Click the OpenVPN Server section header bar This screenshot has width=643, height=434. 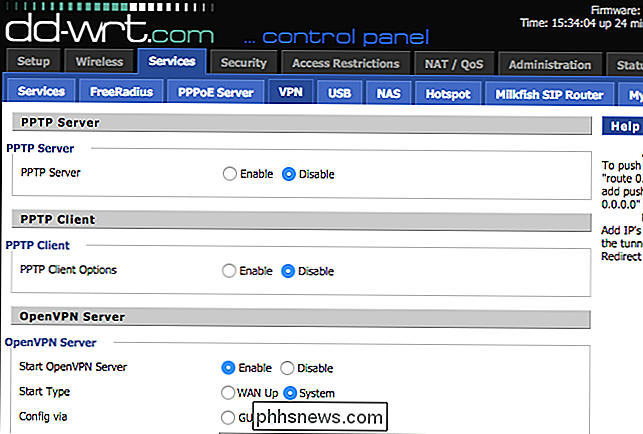click(x=301, y=317)
